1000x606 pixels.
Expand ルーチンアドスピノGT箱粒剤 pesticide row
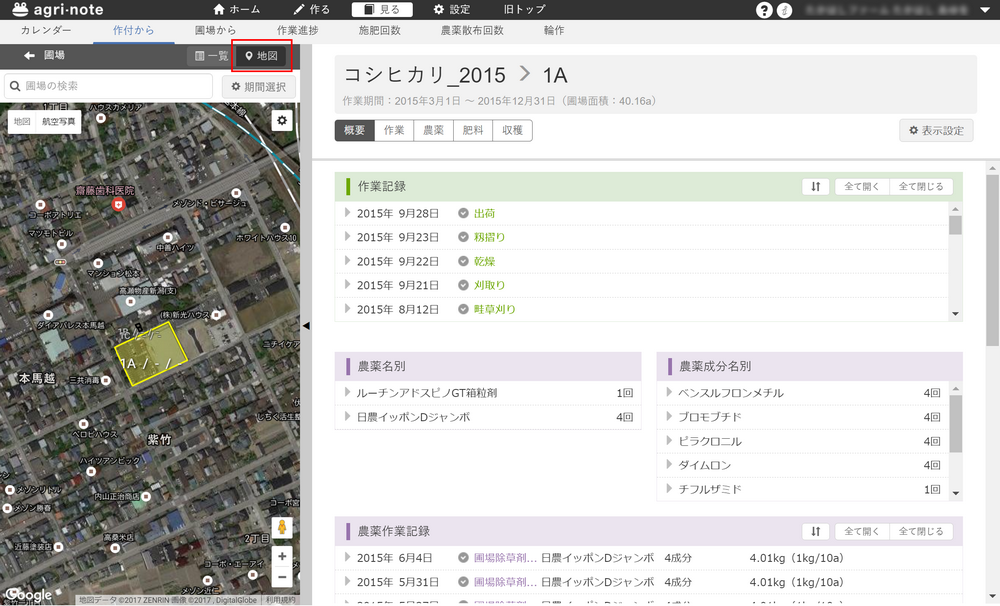tap(348, 393)
